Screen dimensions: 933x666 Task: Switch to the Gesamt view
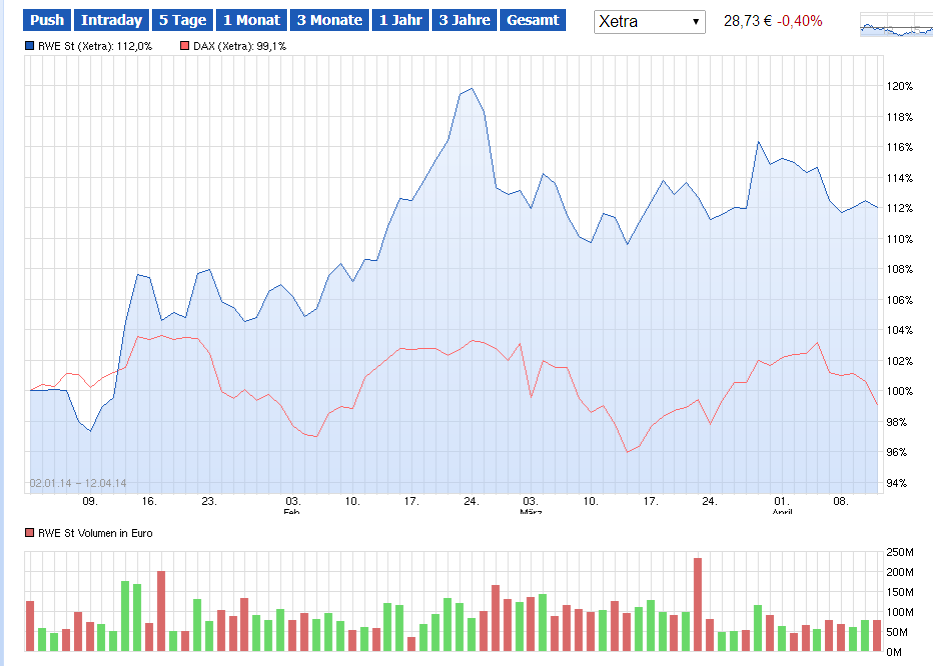533,19
